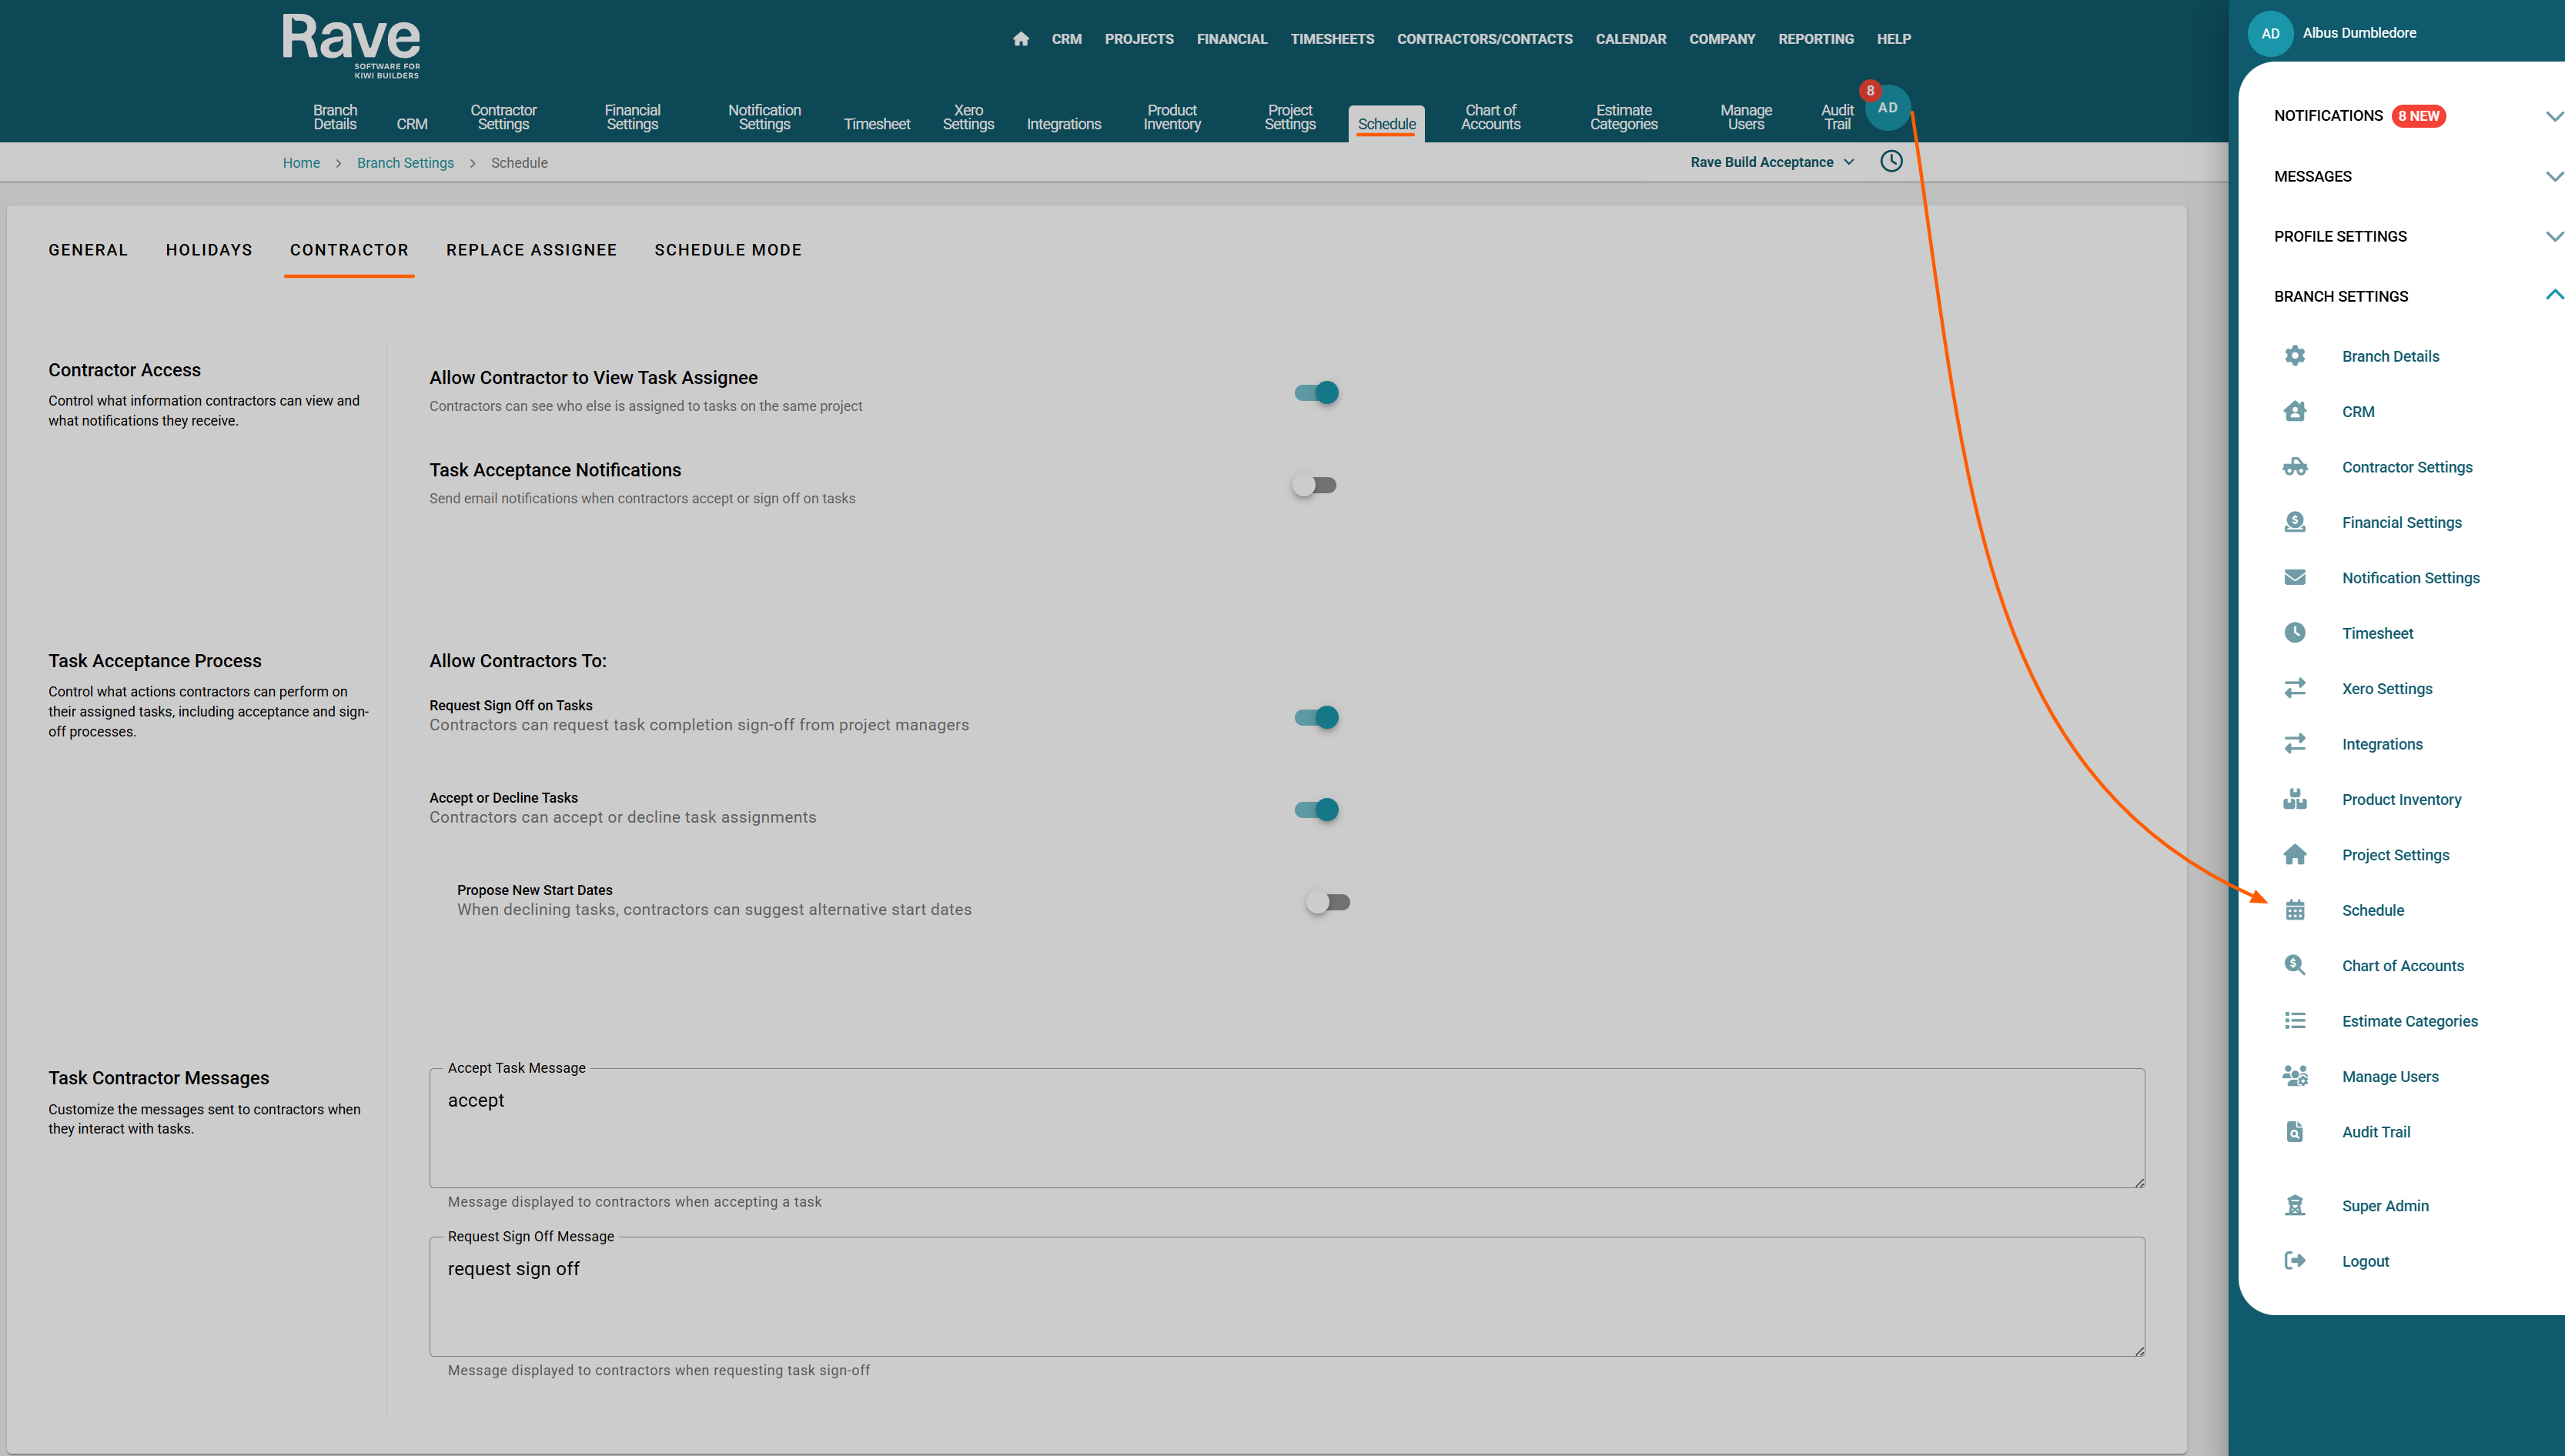Click the Schedule calendar icon in sidebar
The height and width of the screenshot is (1456, 2565).
(x=2295, y=910)
